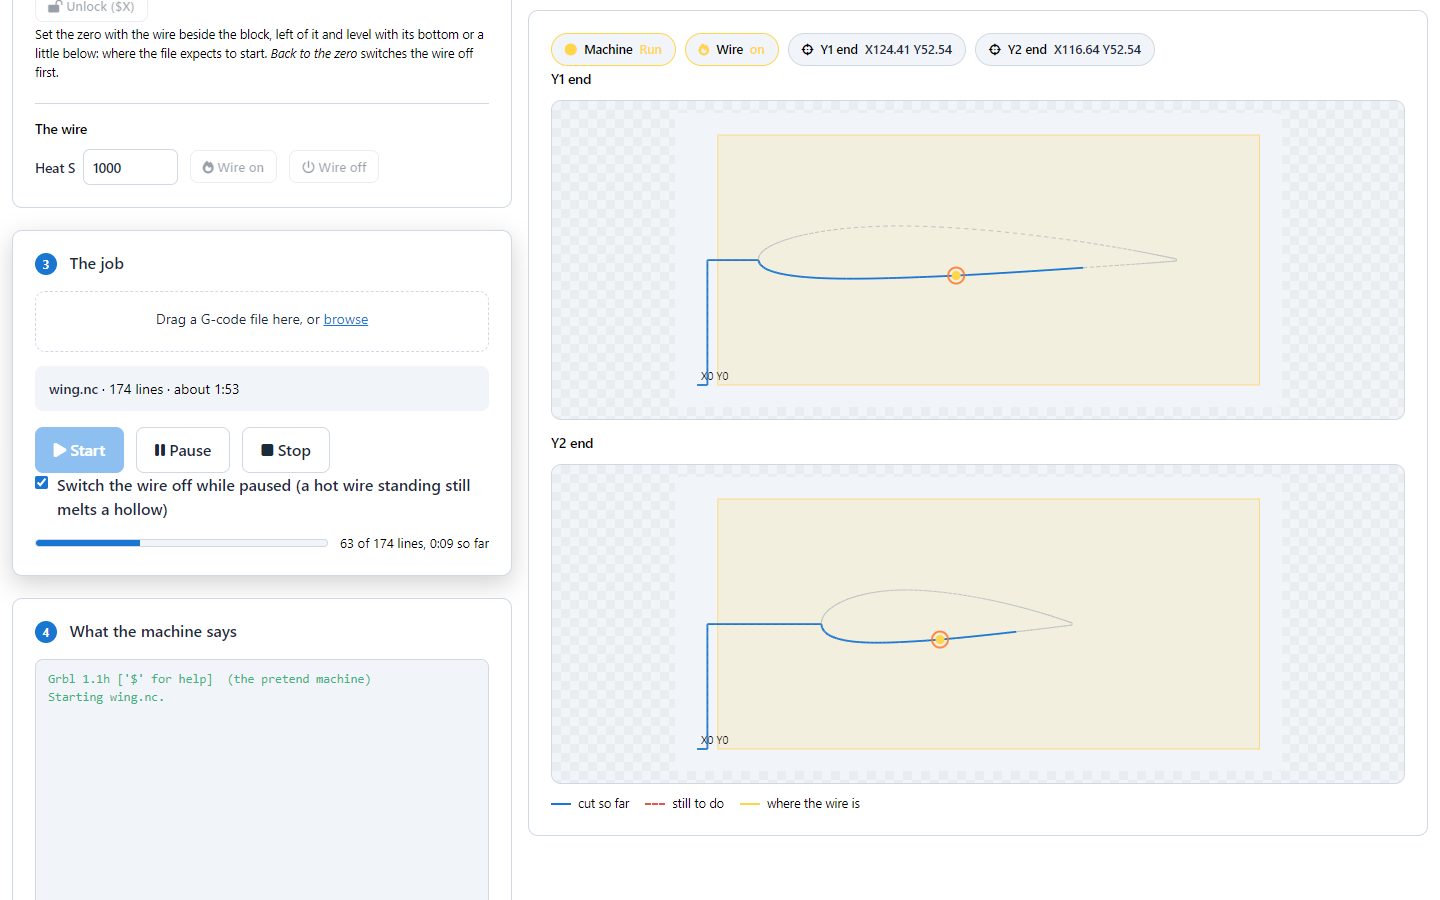
Task: Select the 'Y1 end' heading above top preview
Action: click(x=571, y=79)
